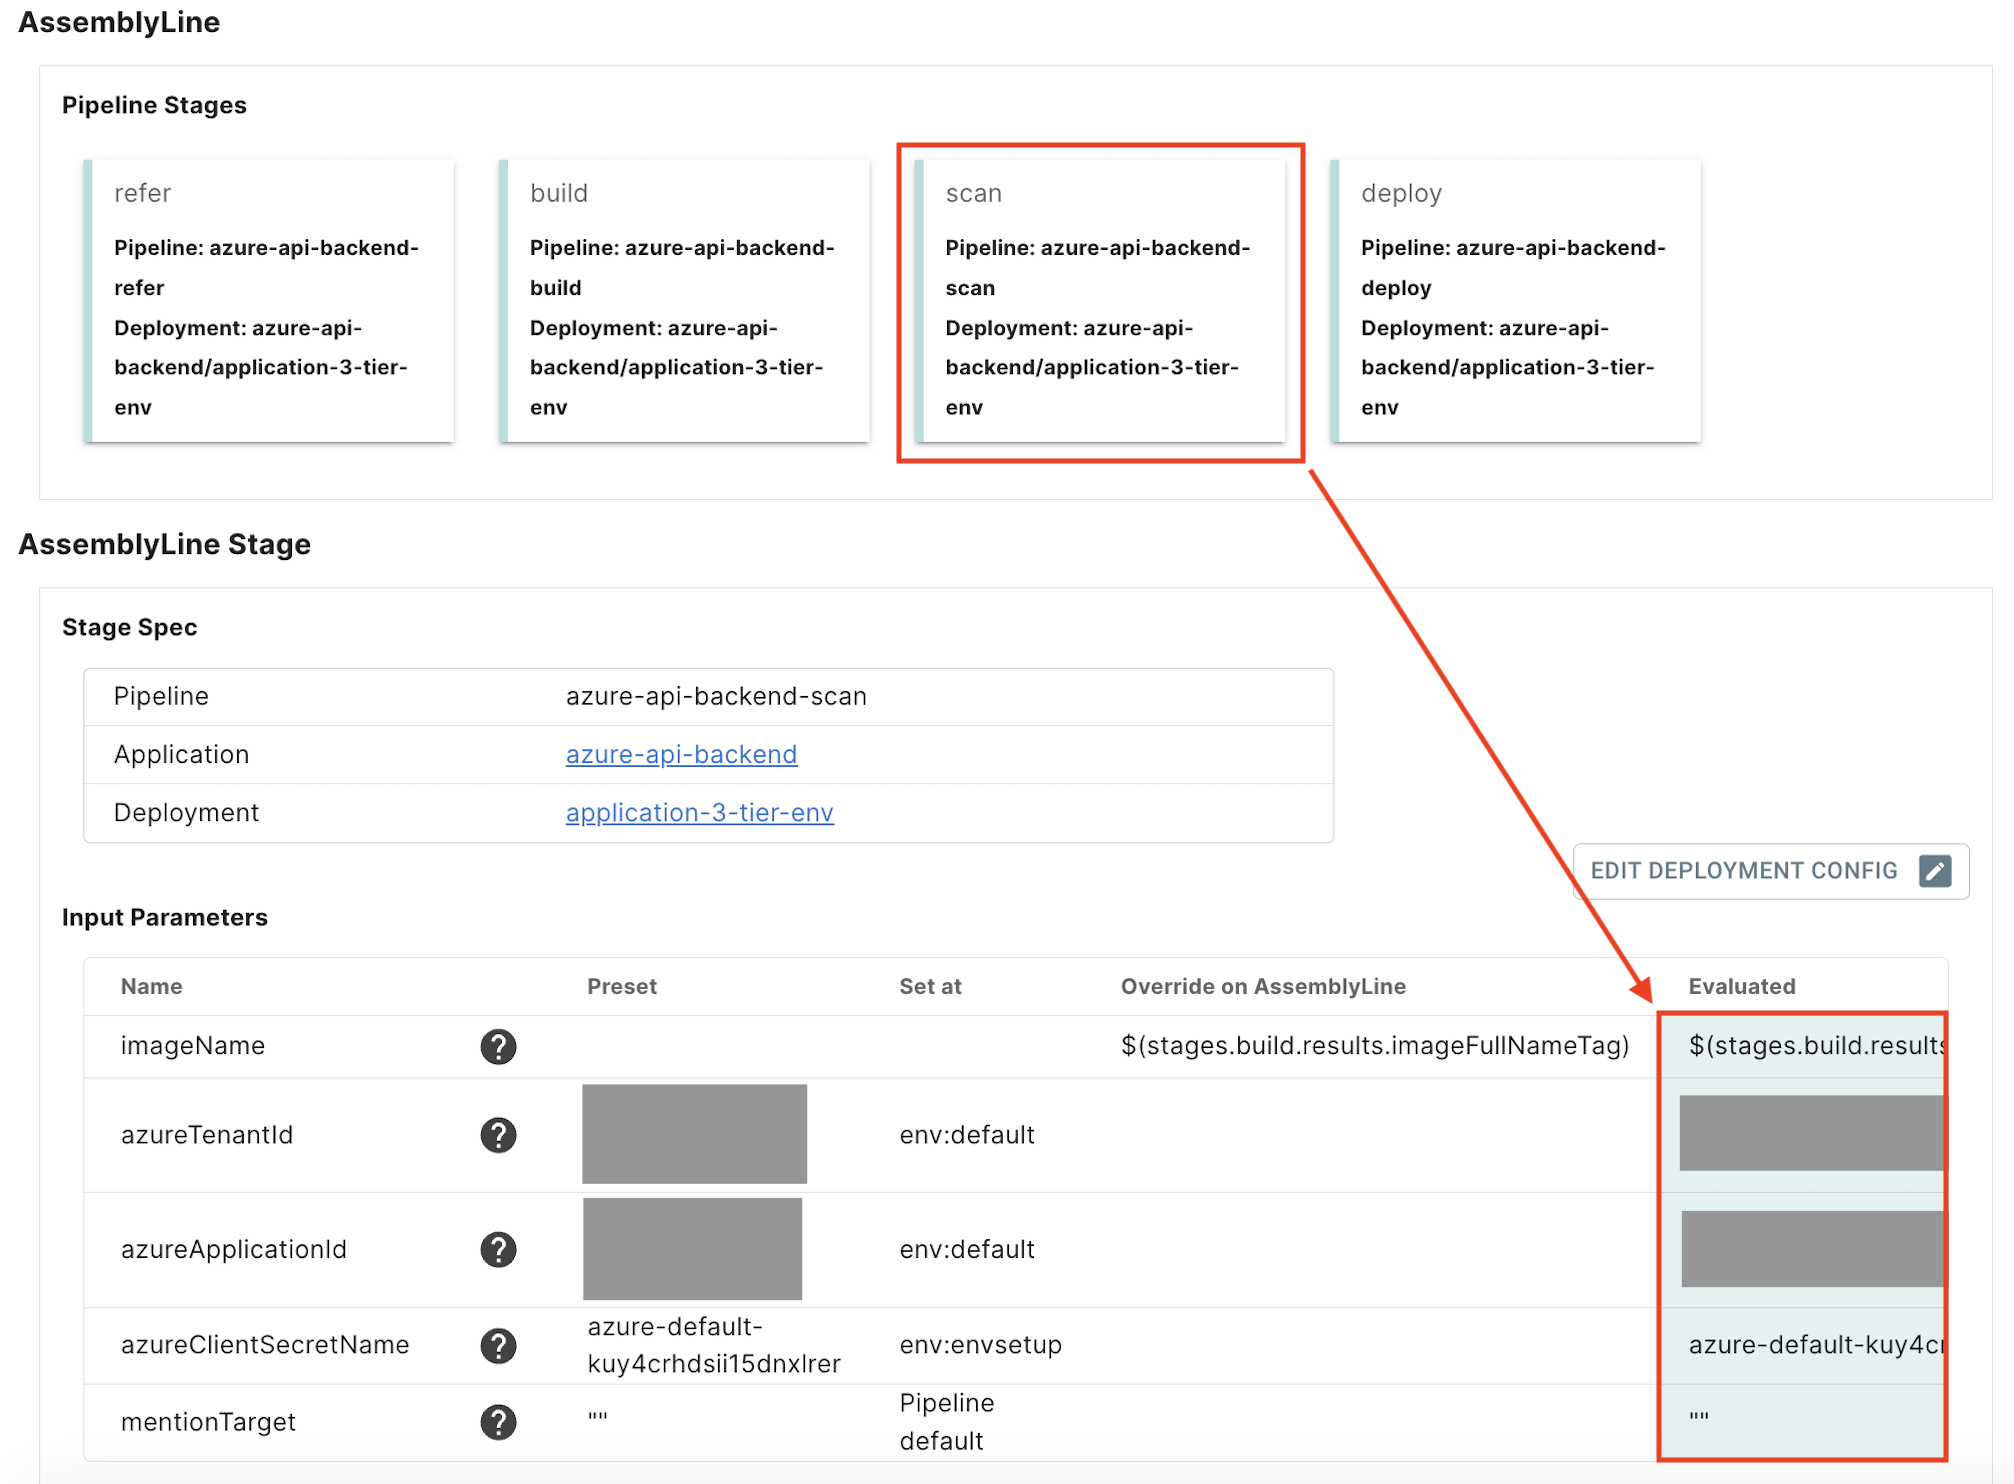Image resolution: width=2014 pixels, height=1484 pixels.
Task: Click imageName override expression value
Action: click(x=1374, y=1046)
